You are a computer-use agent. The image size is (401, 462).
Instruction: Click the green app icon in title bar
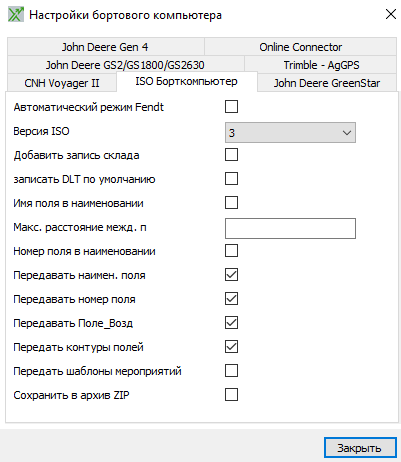tap(16, 15)
